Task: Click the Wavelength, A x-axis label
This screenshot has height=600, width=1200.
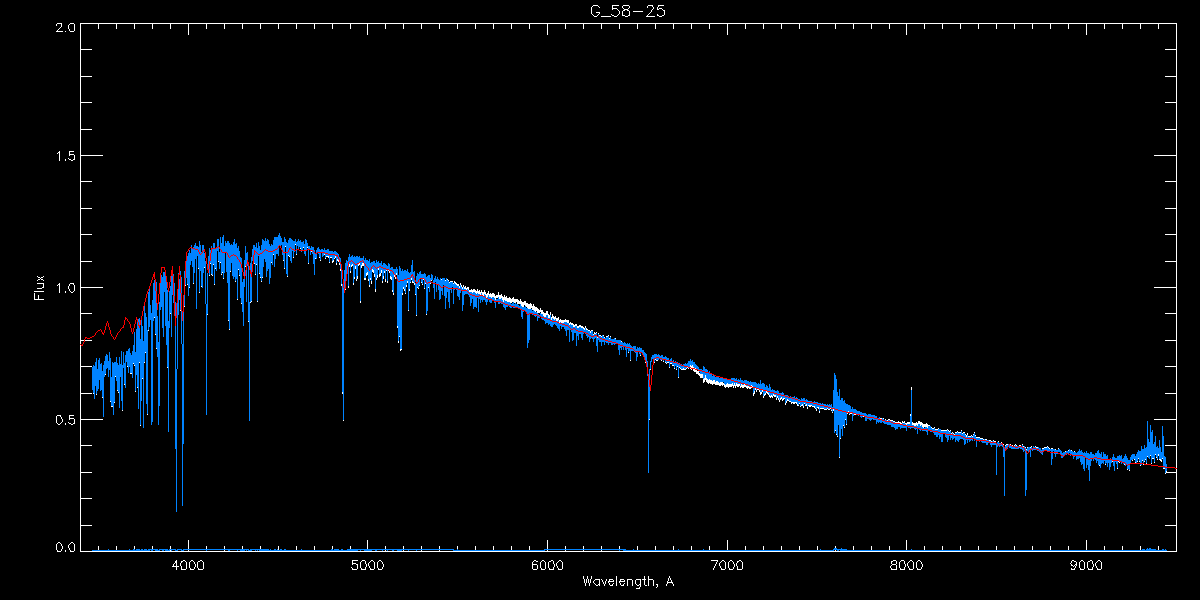Action: tap(627, 582)
